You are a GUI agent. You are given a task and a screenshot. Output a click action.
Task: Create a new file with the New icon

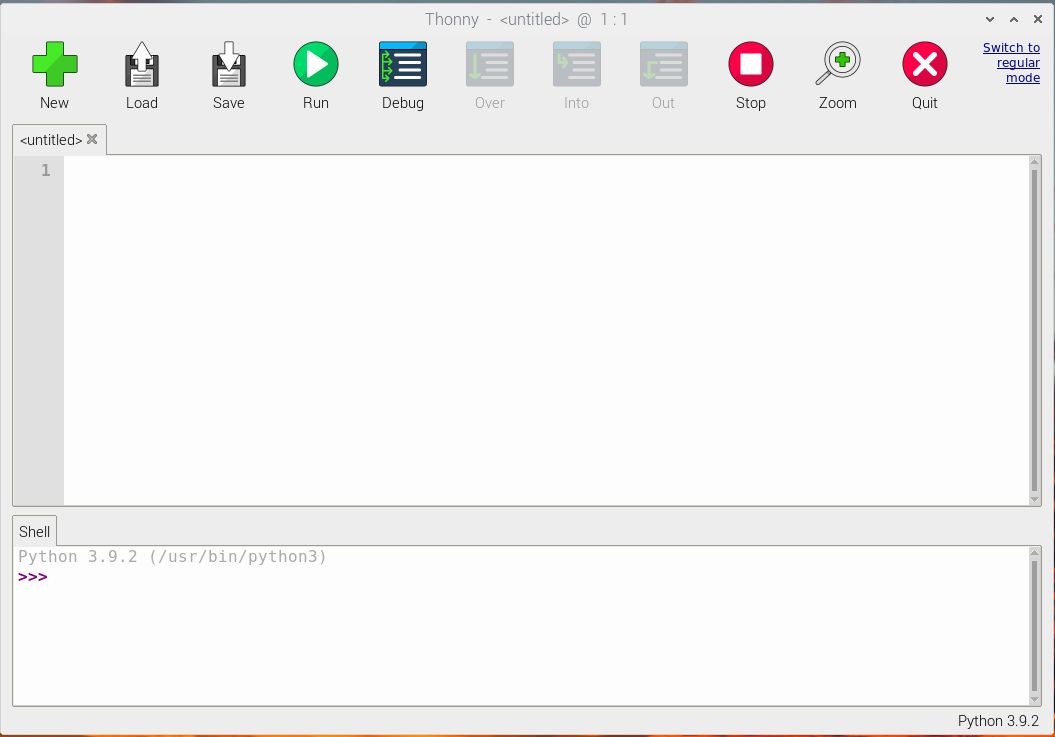click(x=54, y=65)
